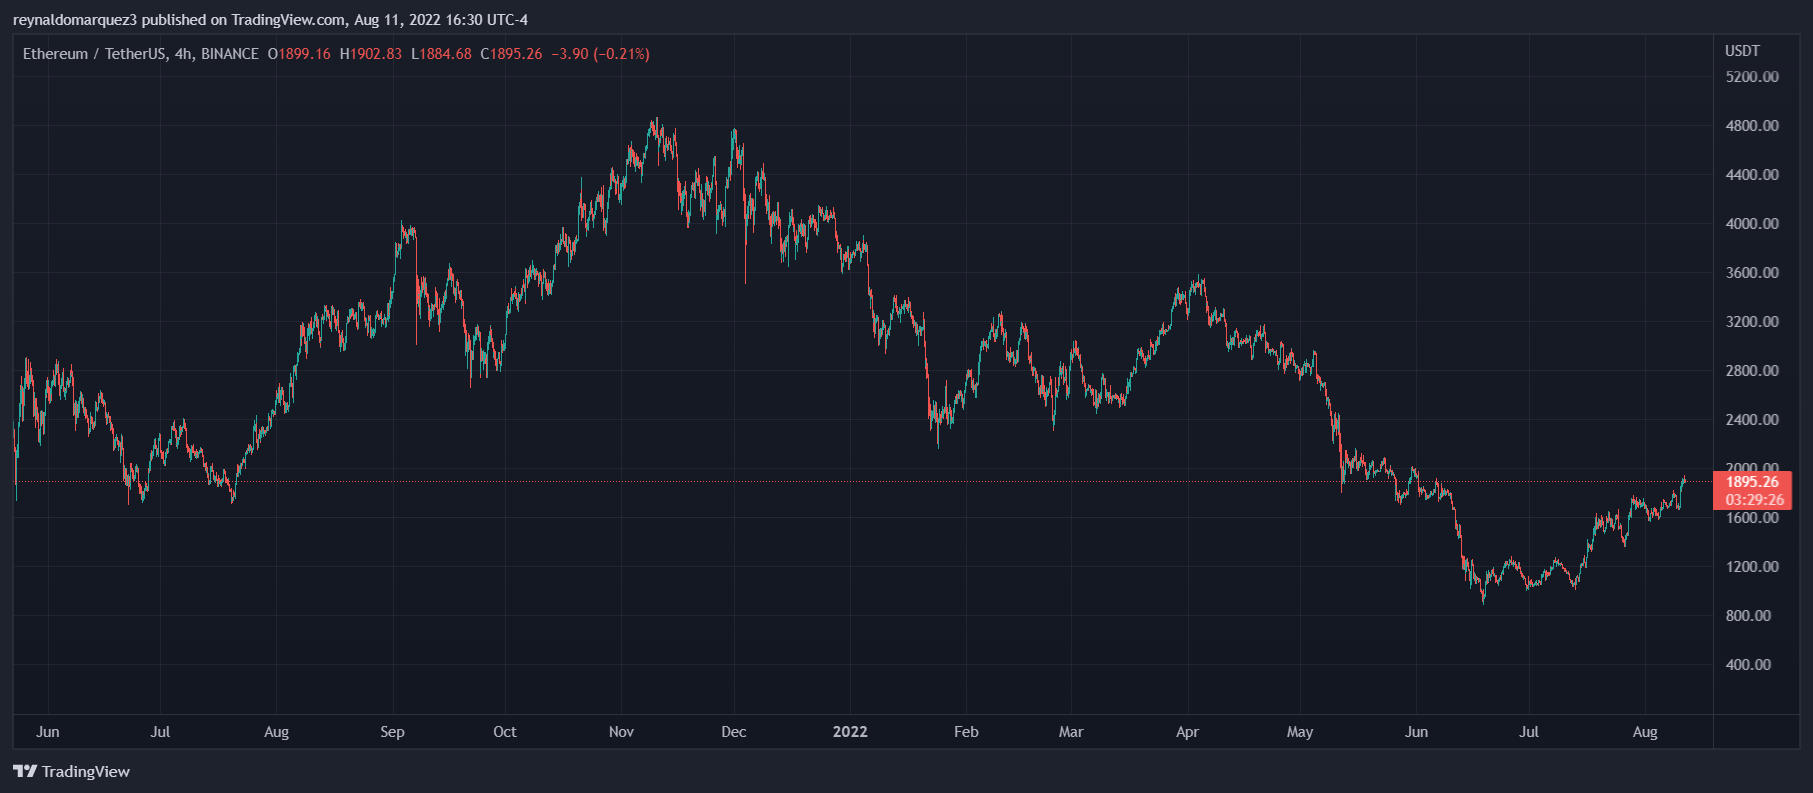Click the close value C1895.26
Image resolution: width=1813 pixels, height=793 pixels.
click(511, 54)
